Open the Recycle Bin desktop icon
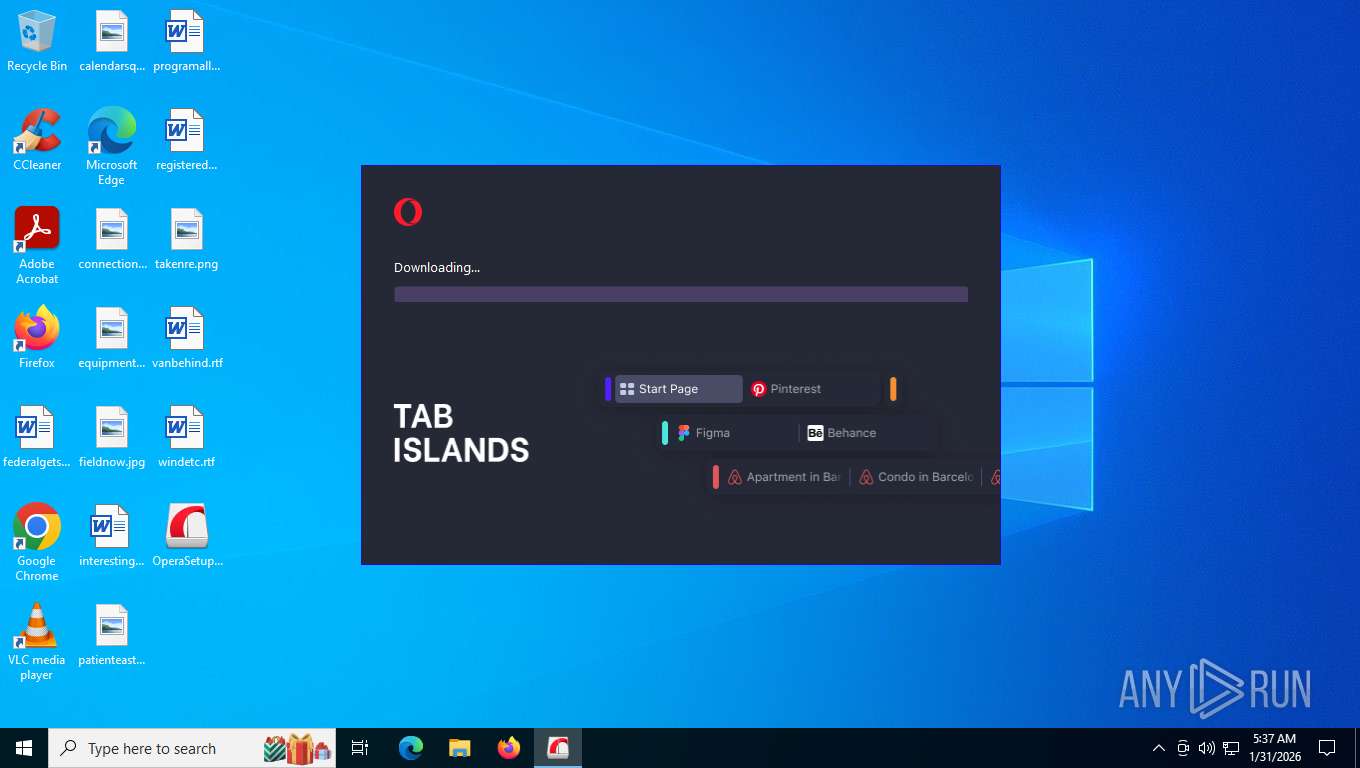 pyautogui.click(x=37, y=41)
